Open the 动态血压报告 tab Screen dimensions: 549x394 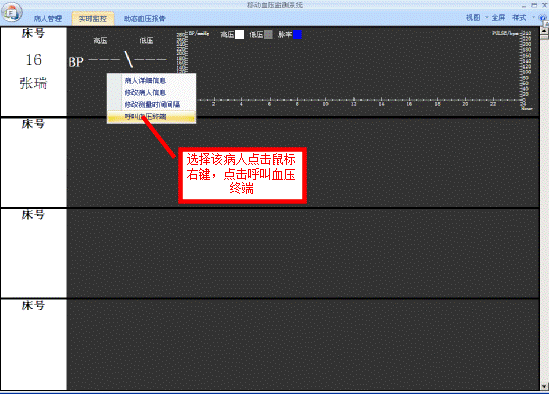point(145,18)
